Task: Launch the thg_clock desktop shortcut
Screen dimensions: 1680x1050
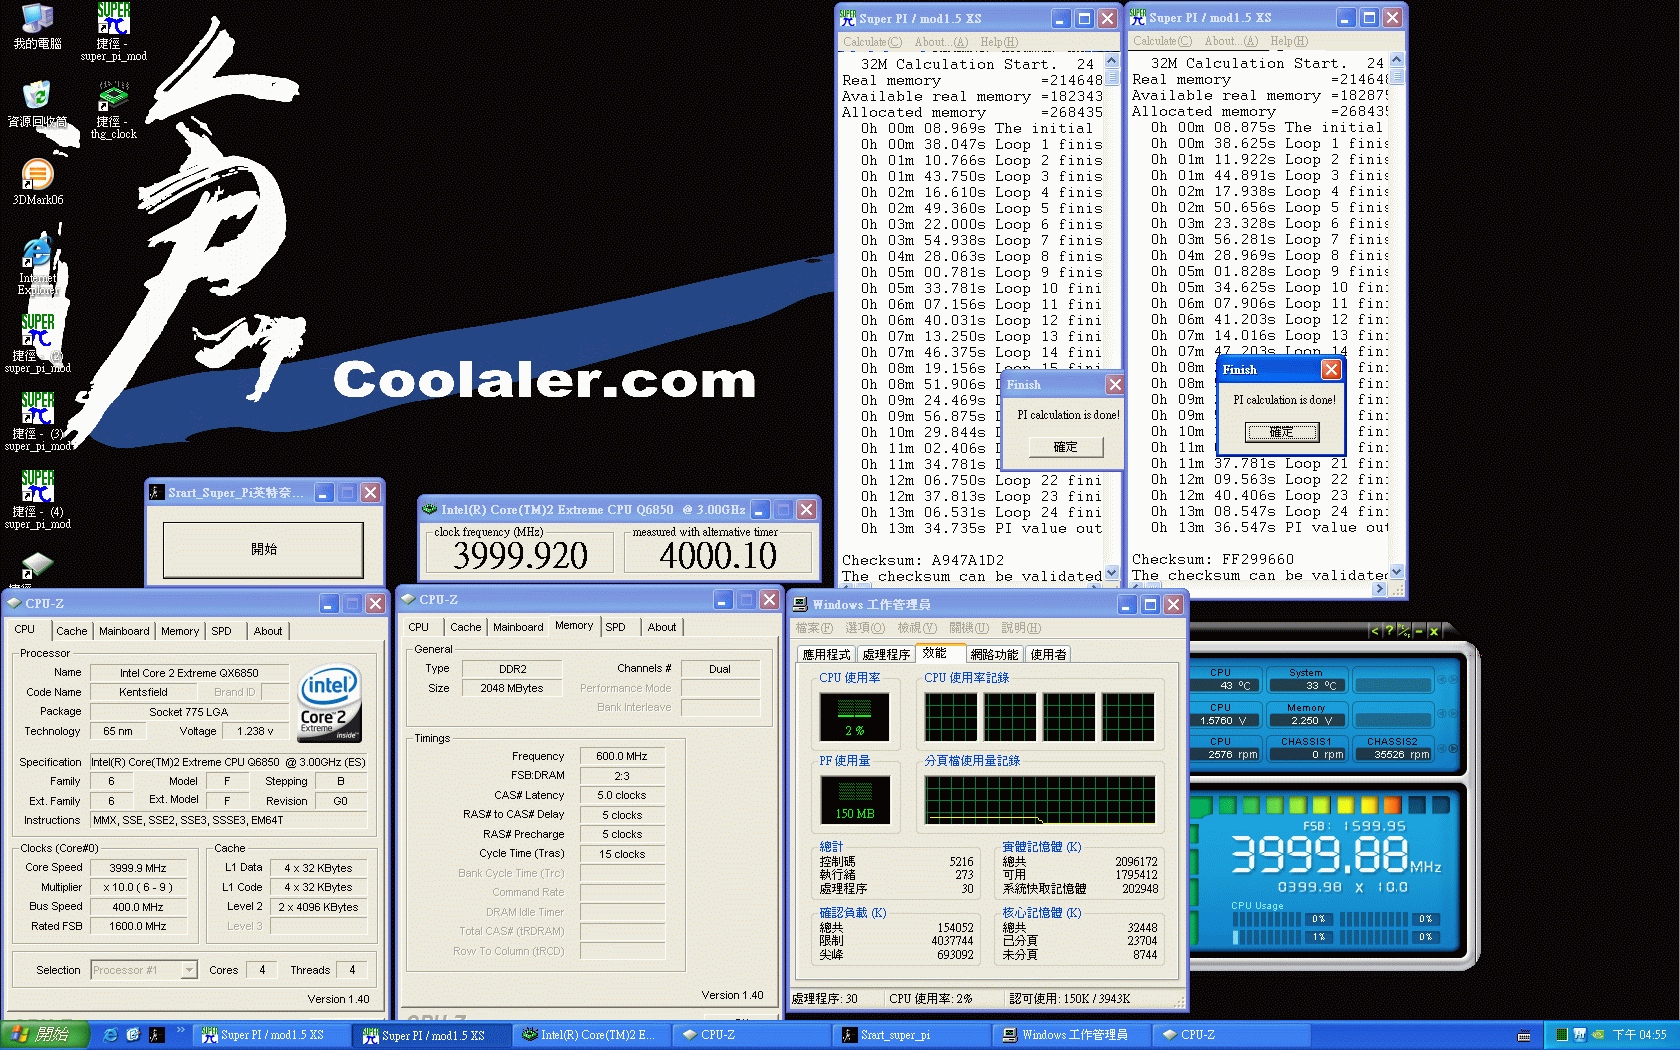Action: point(114,110)
